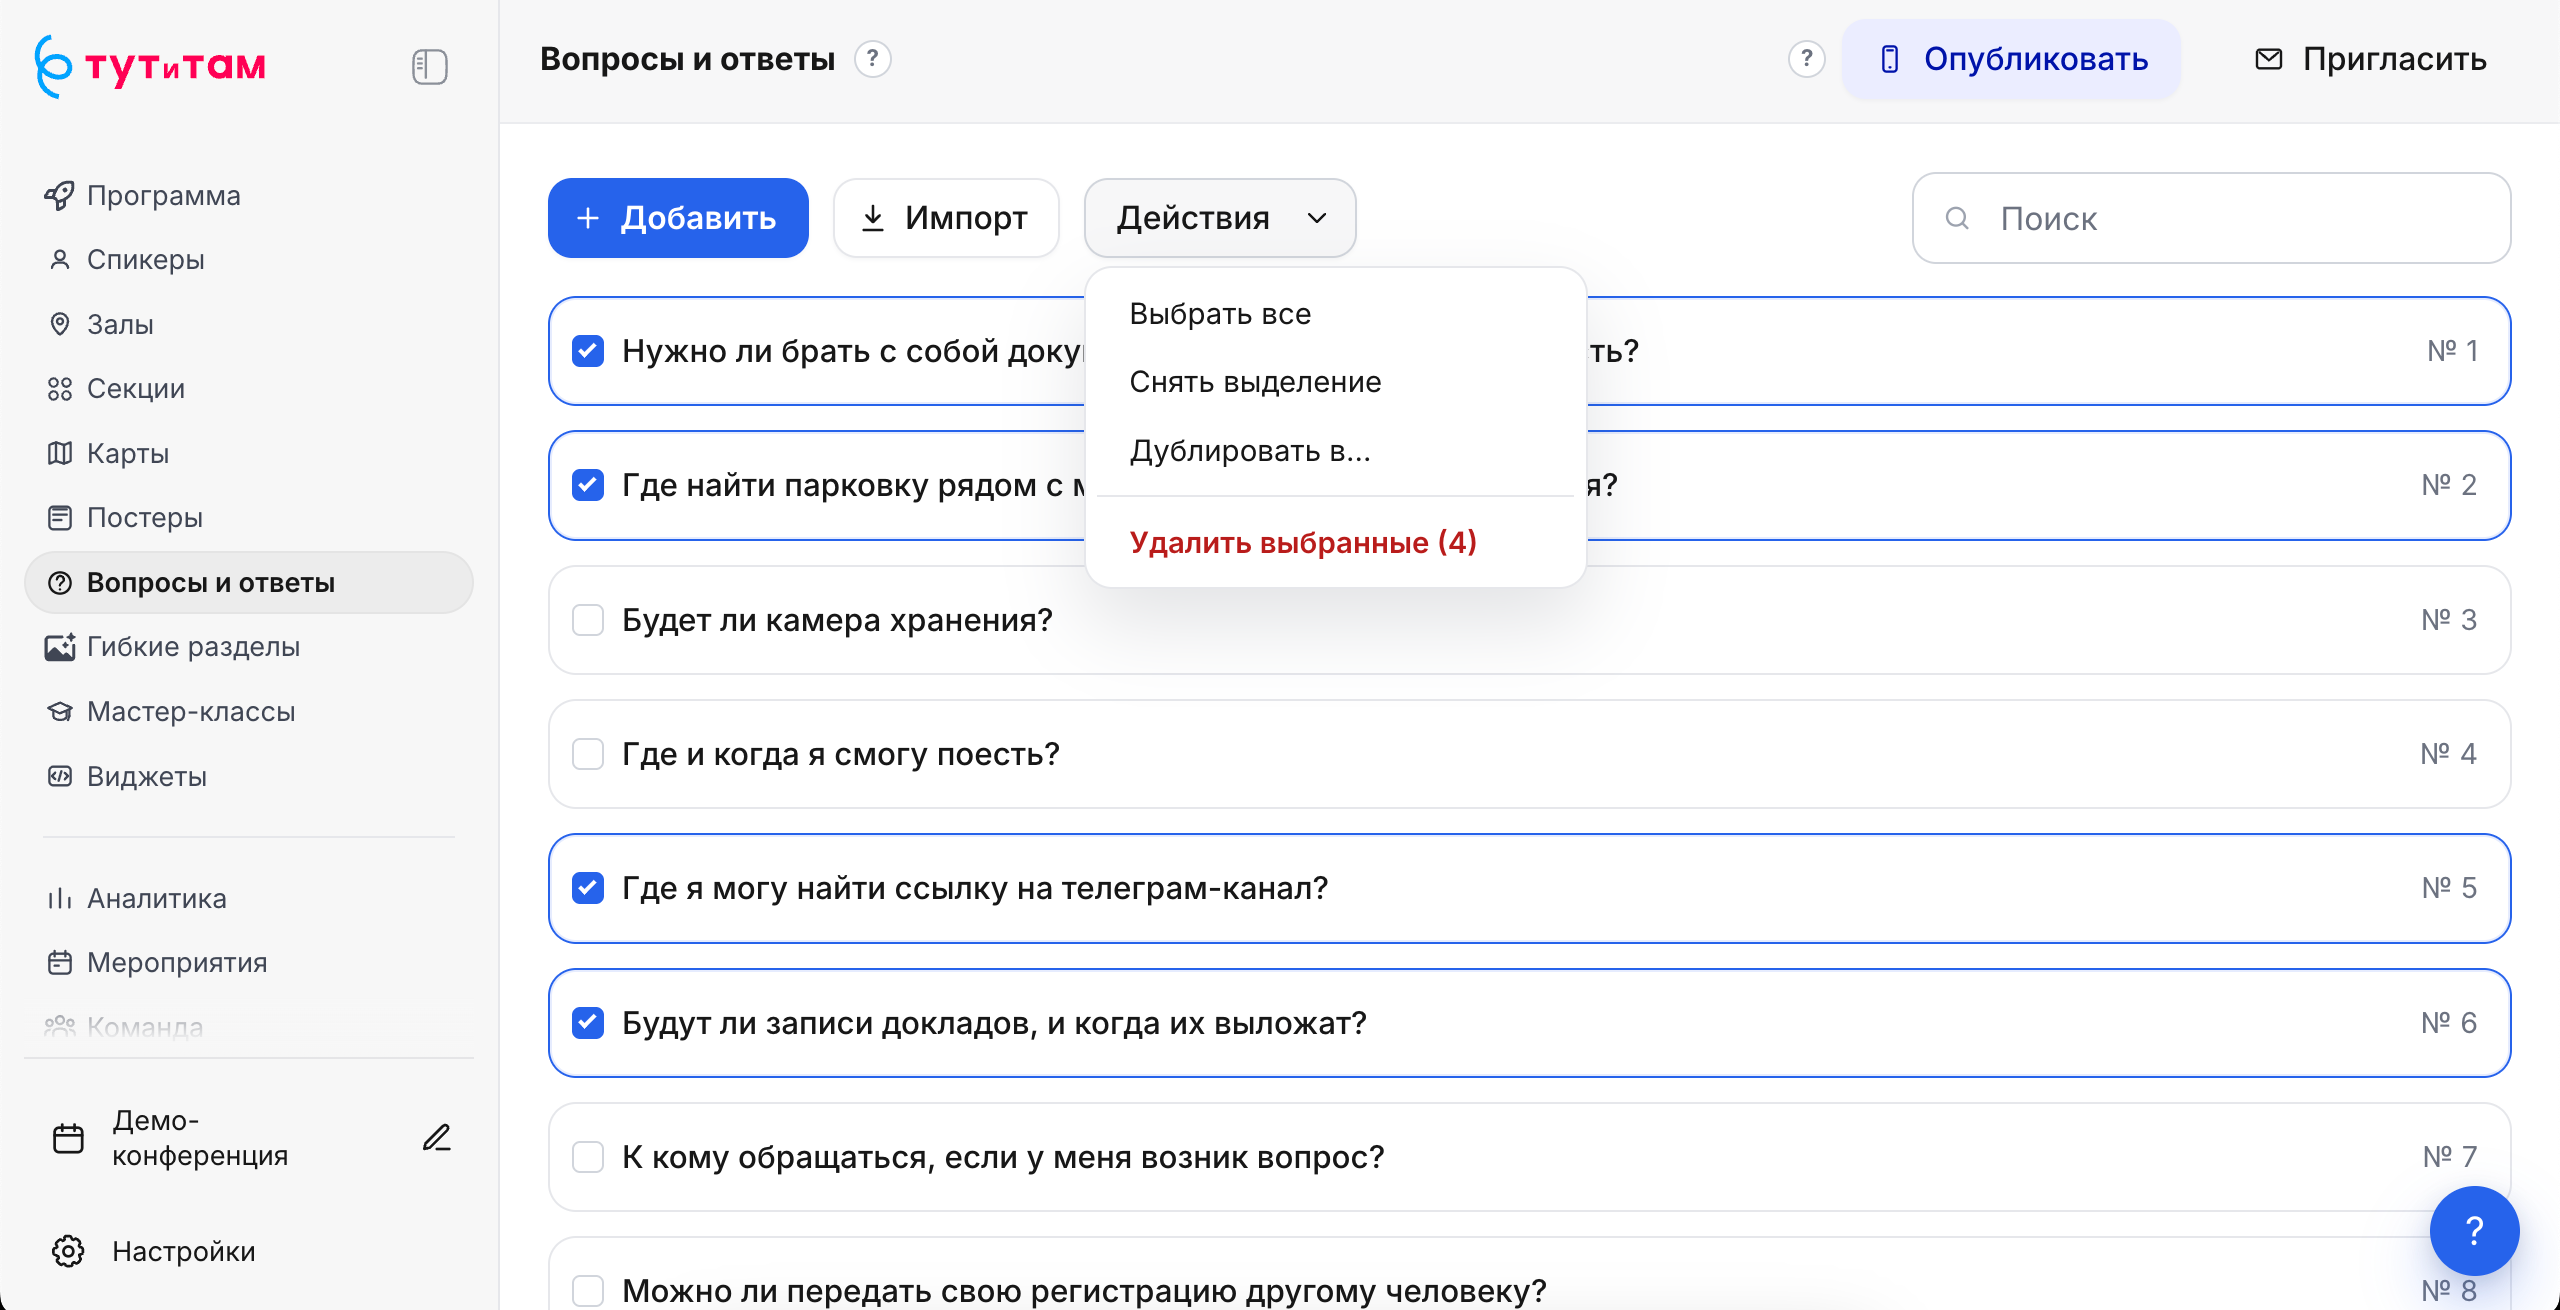2560x1310 pixels.
Task: Check 'Можно ли передать свою регистрацию' checkbox
Action: [x=588, y=1290]
